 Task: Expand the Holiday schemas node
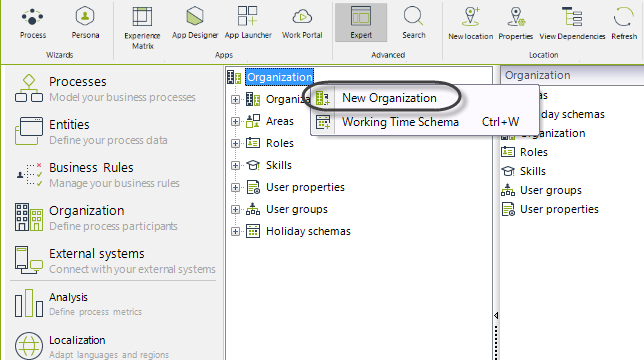235,232
